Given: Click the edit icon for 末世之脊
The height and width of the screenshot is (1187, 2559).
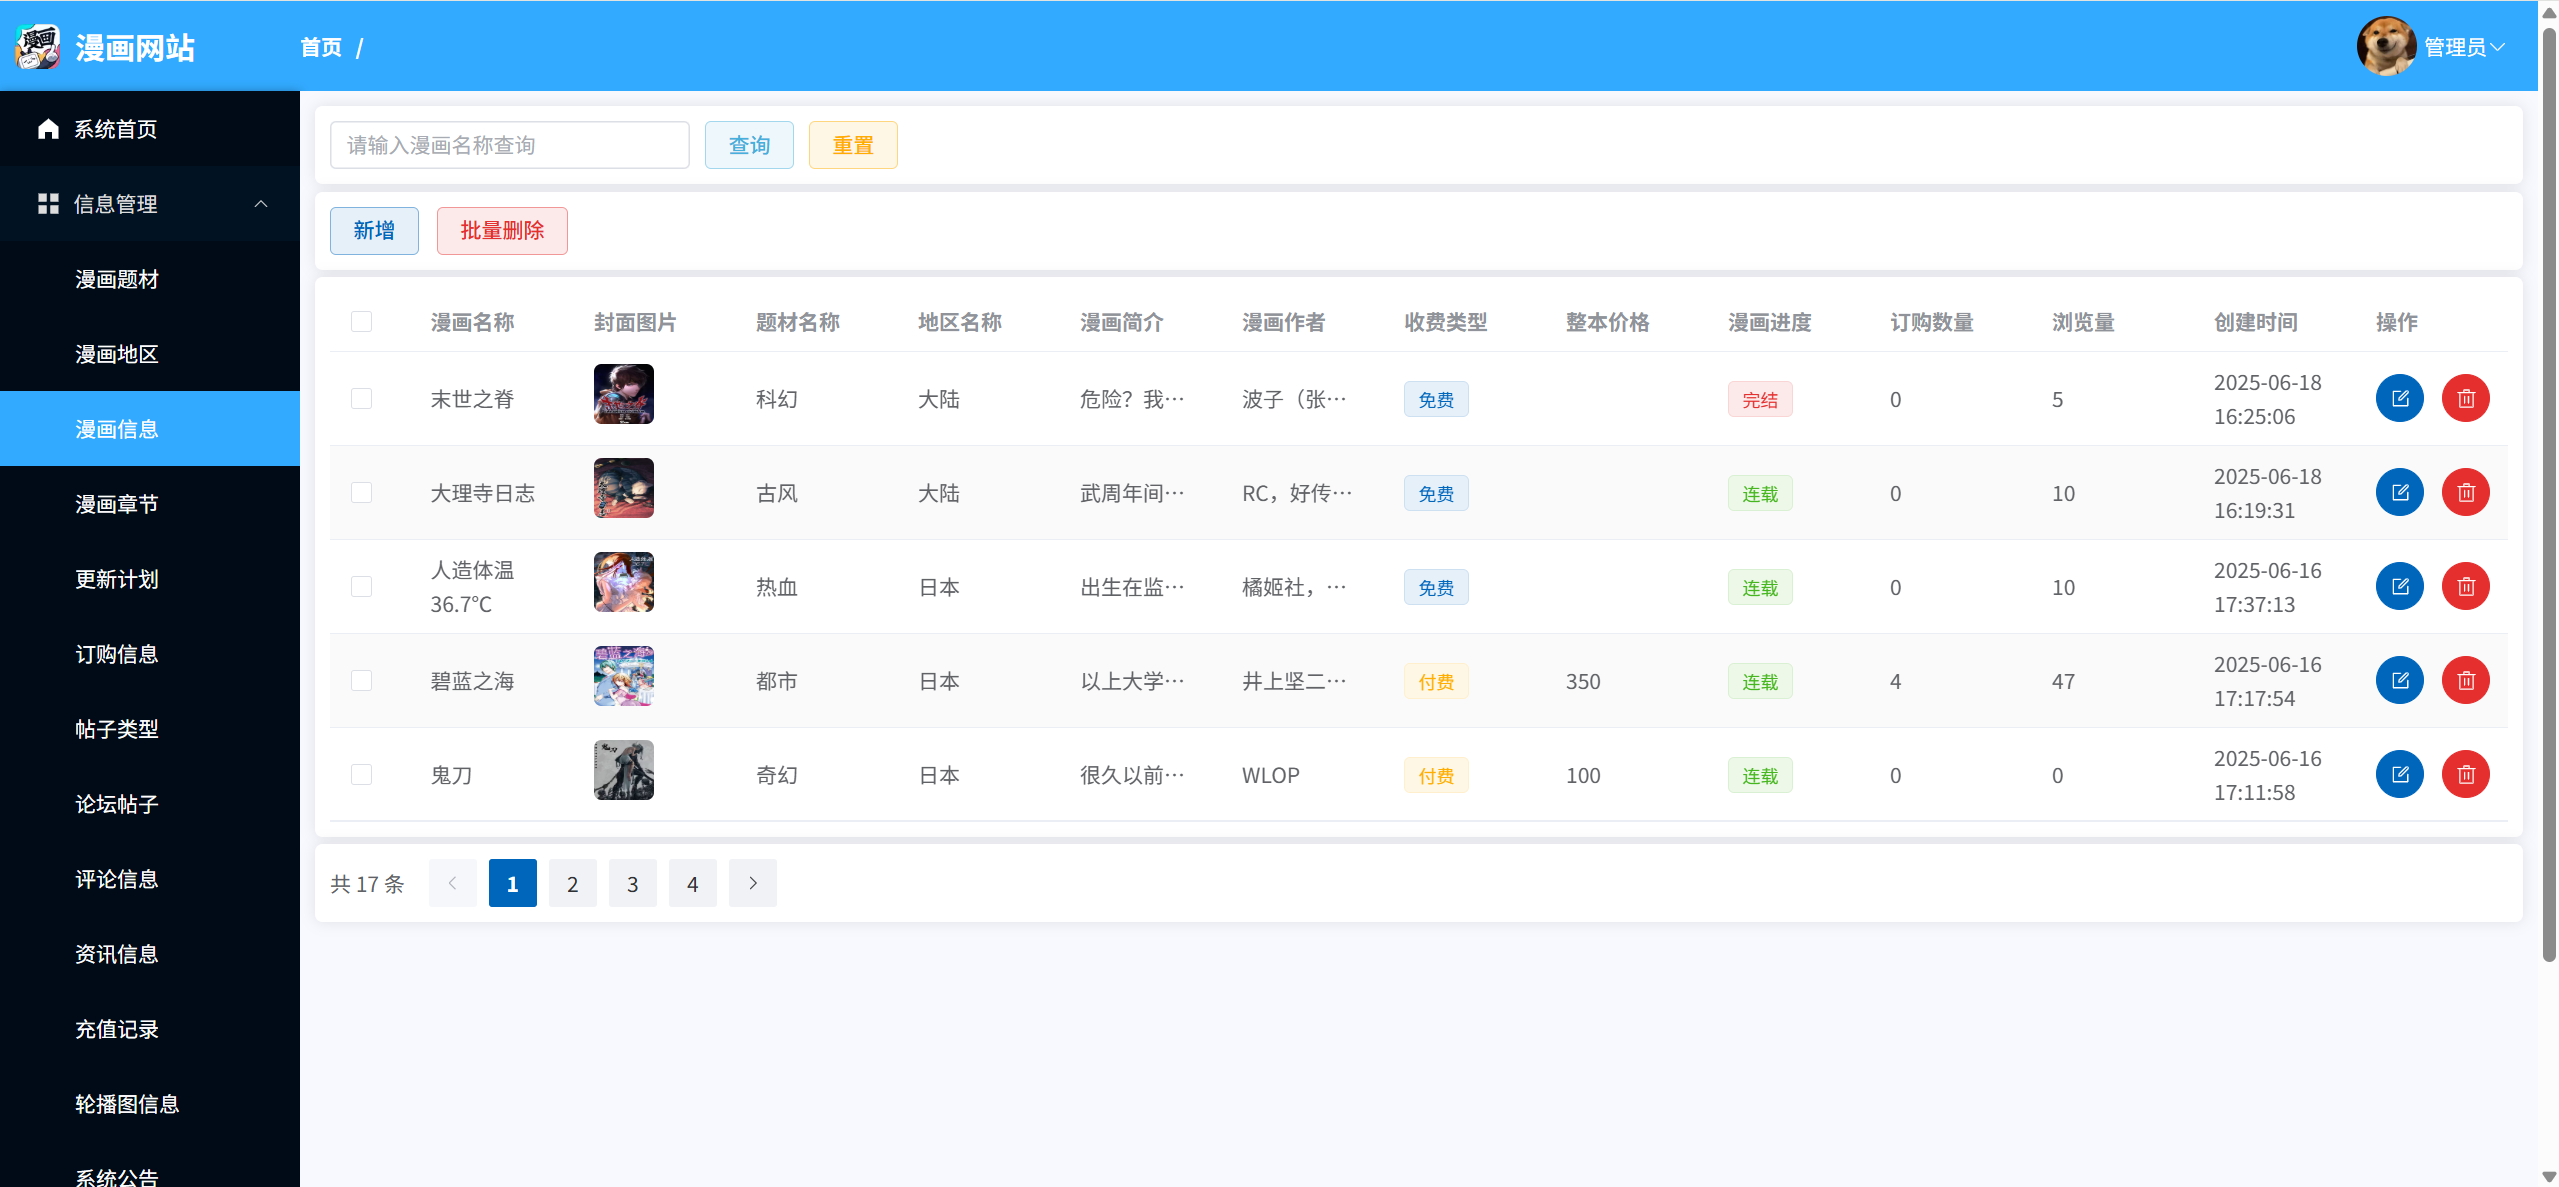Looking at the screenshot, I should (2398, 399).
